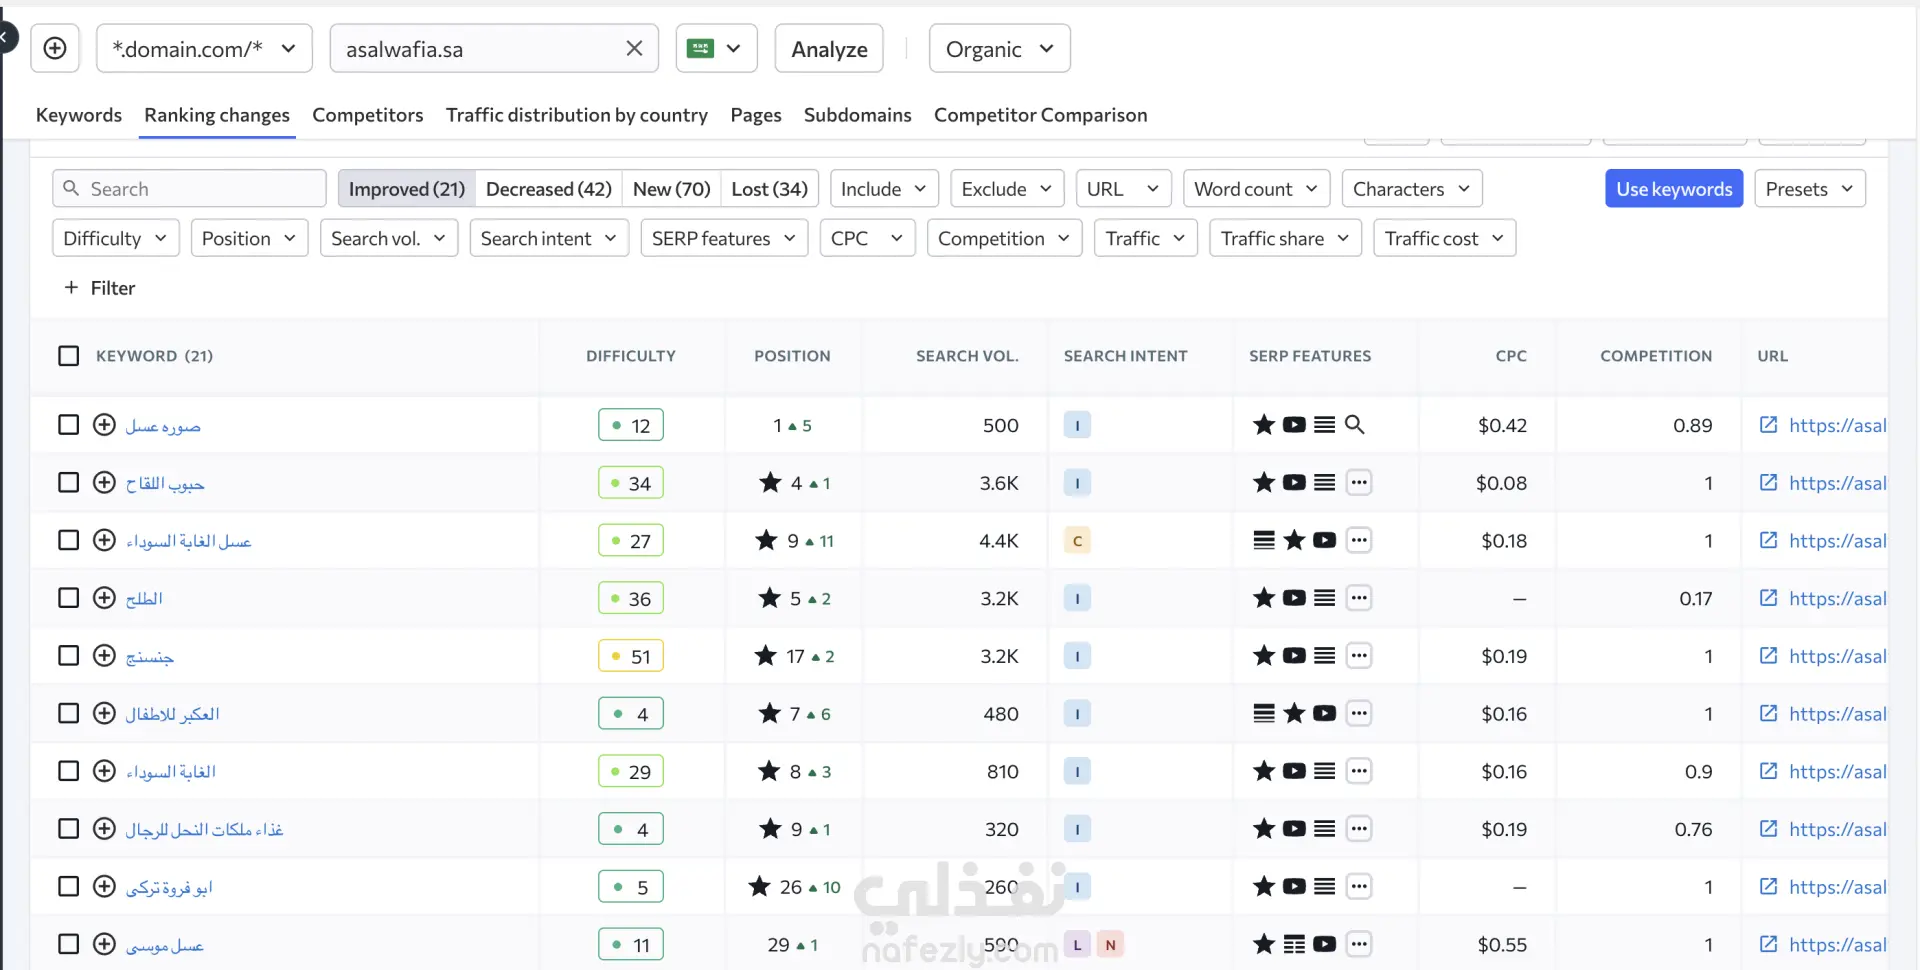Toggle checkbox for the difficulty 51 keyword row
1920x970 pixels.
click(x=68, y=656)
